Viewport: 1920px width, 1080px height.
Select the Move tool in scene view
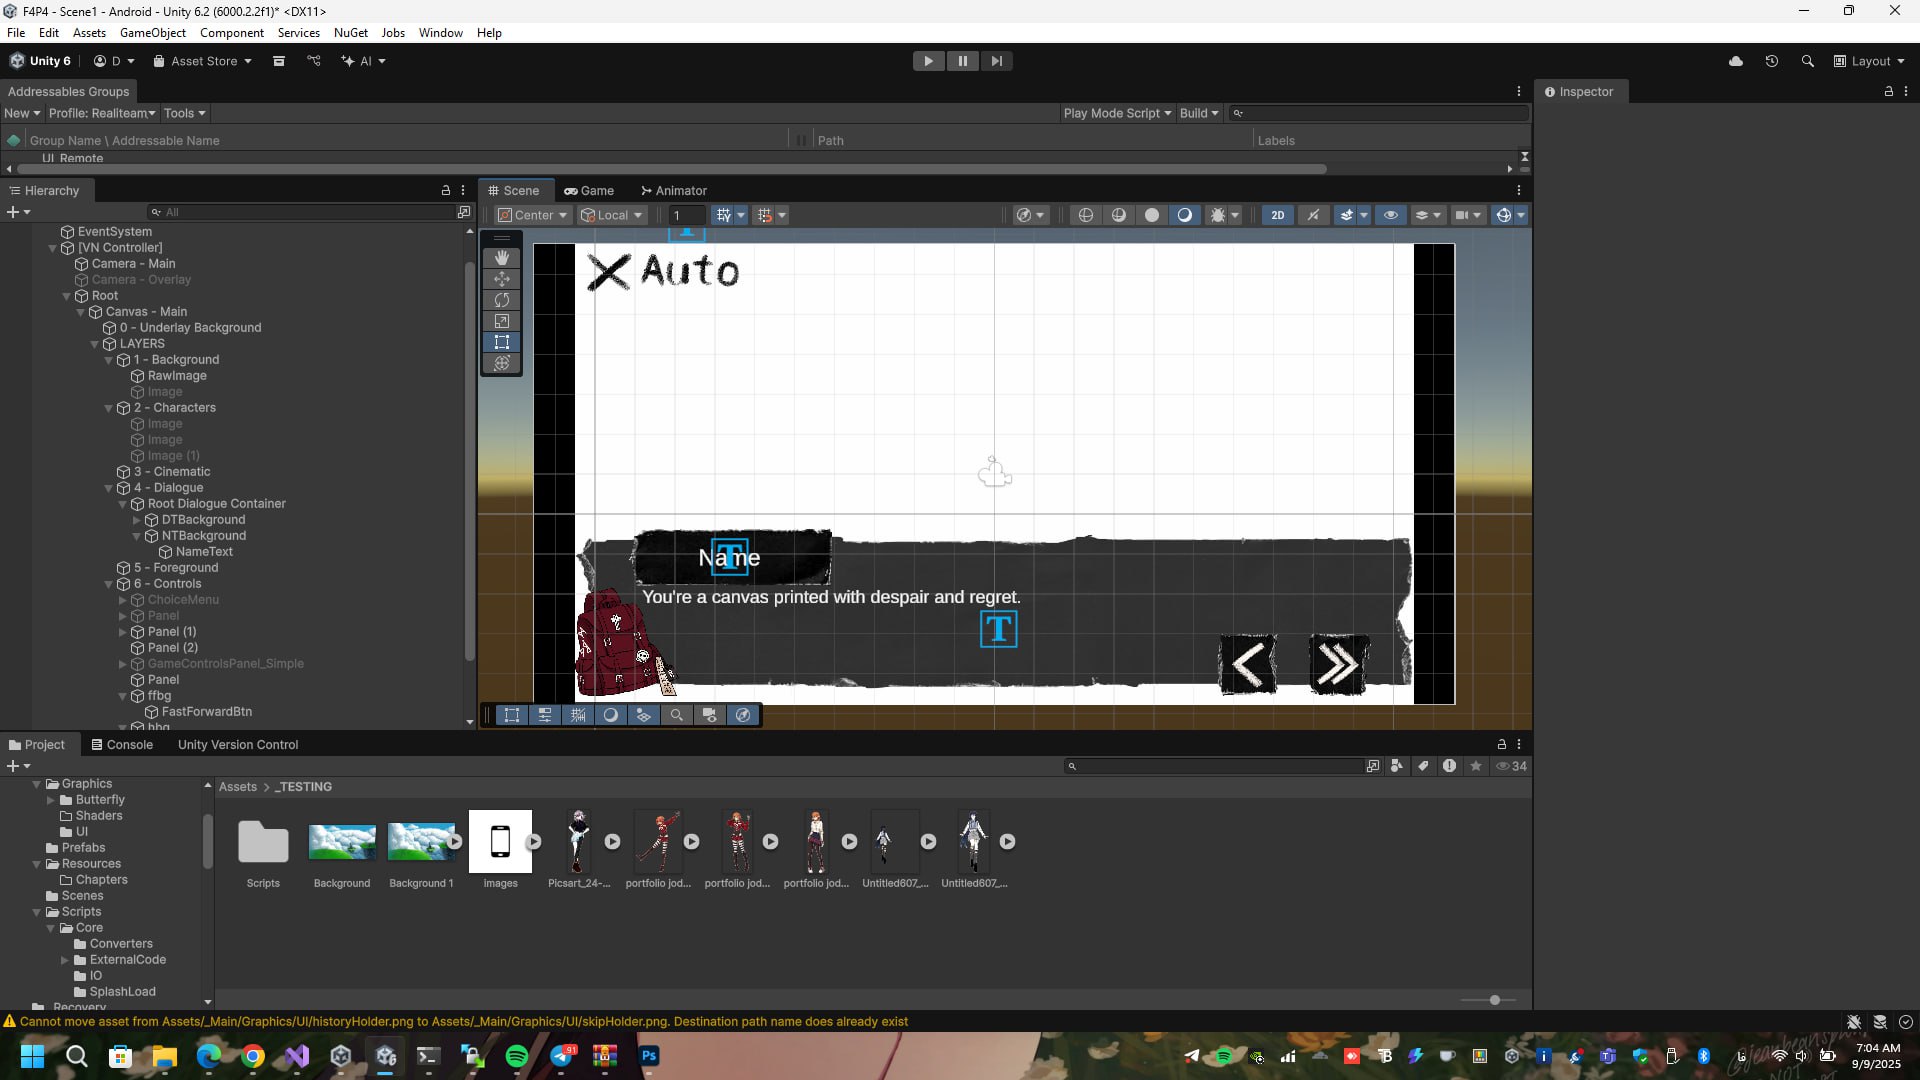(x=502, y=279)
